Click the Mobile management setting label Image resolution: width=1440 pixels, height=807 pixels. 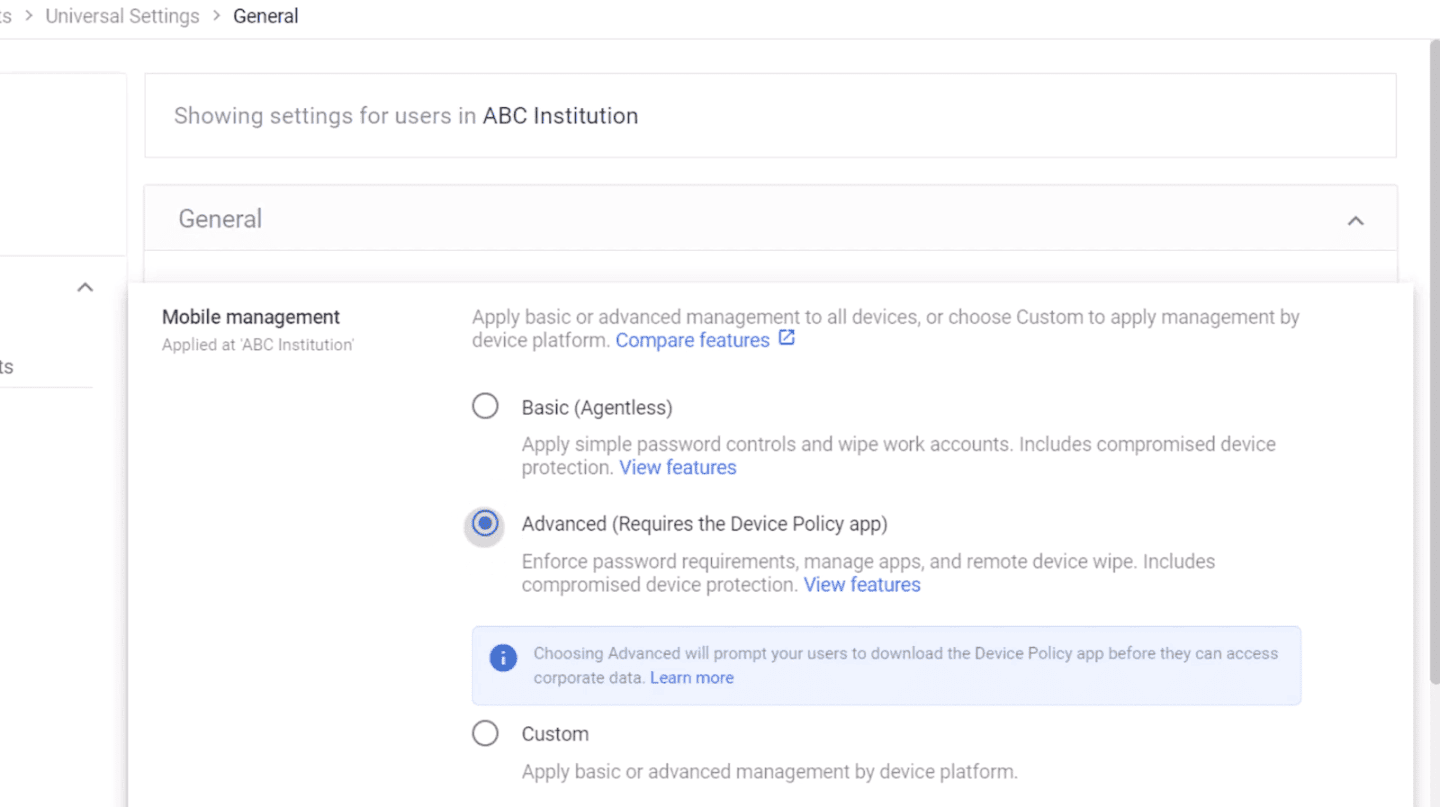(x=251, y=317)
